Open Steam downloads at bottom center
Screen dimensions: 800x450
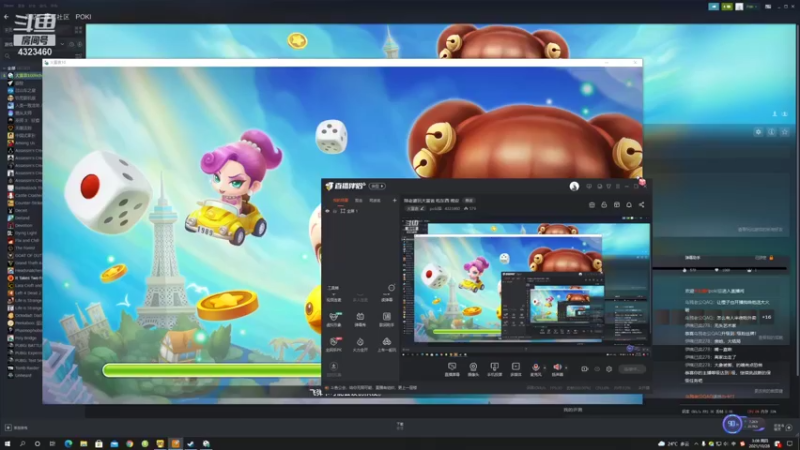(x=400, y=426)
